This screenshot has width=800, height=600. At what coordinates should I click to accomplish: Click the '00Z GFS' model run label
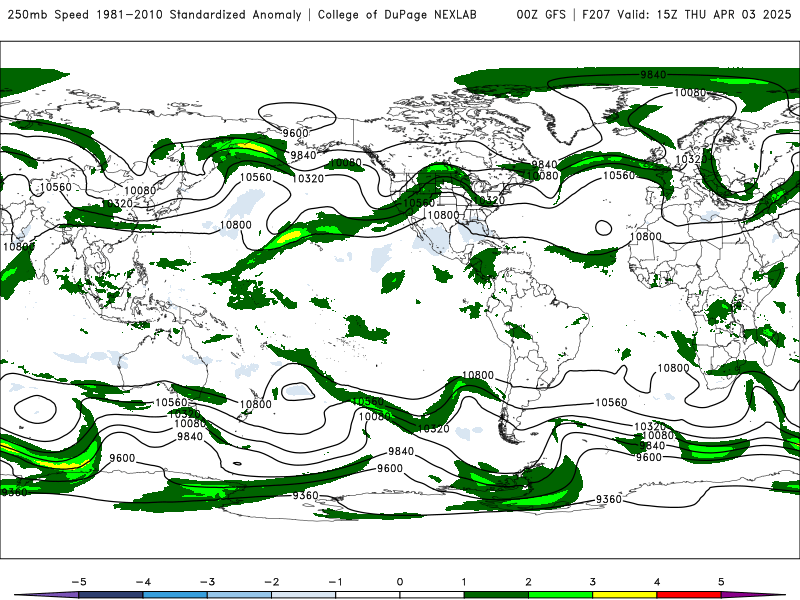(x=541, y=14)
